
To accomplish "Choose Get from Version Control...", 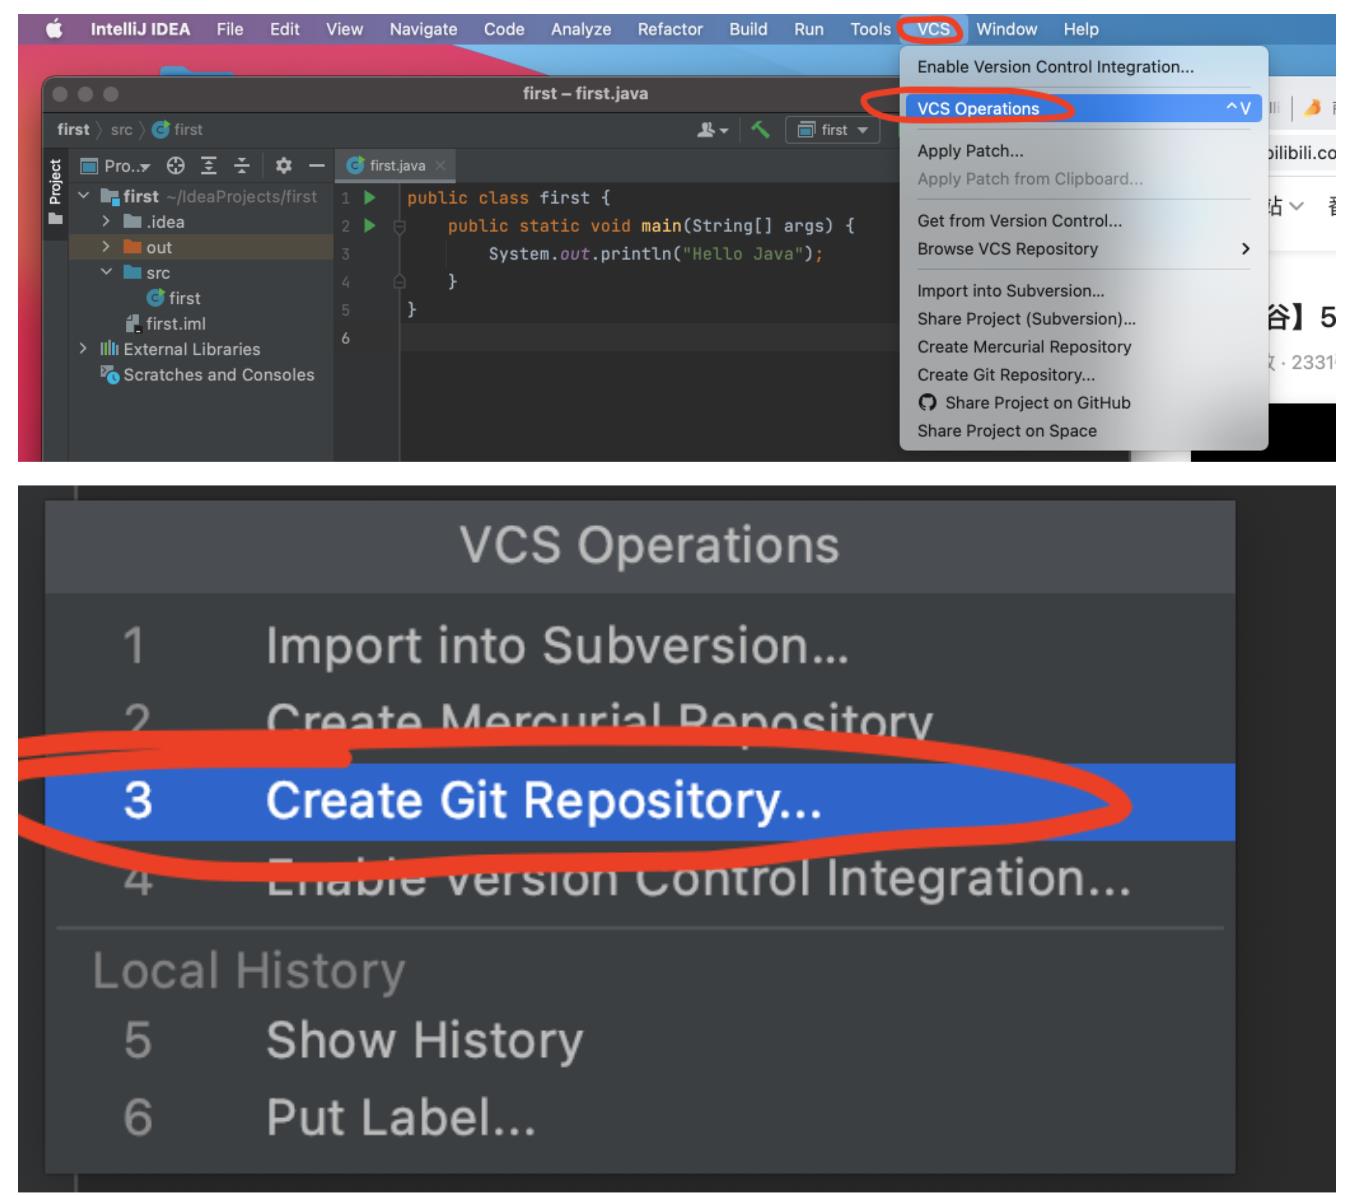I will click(1084, 221).
